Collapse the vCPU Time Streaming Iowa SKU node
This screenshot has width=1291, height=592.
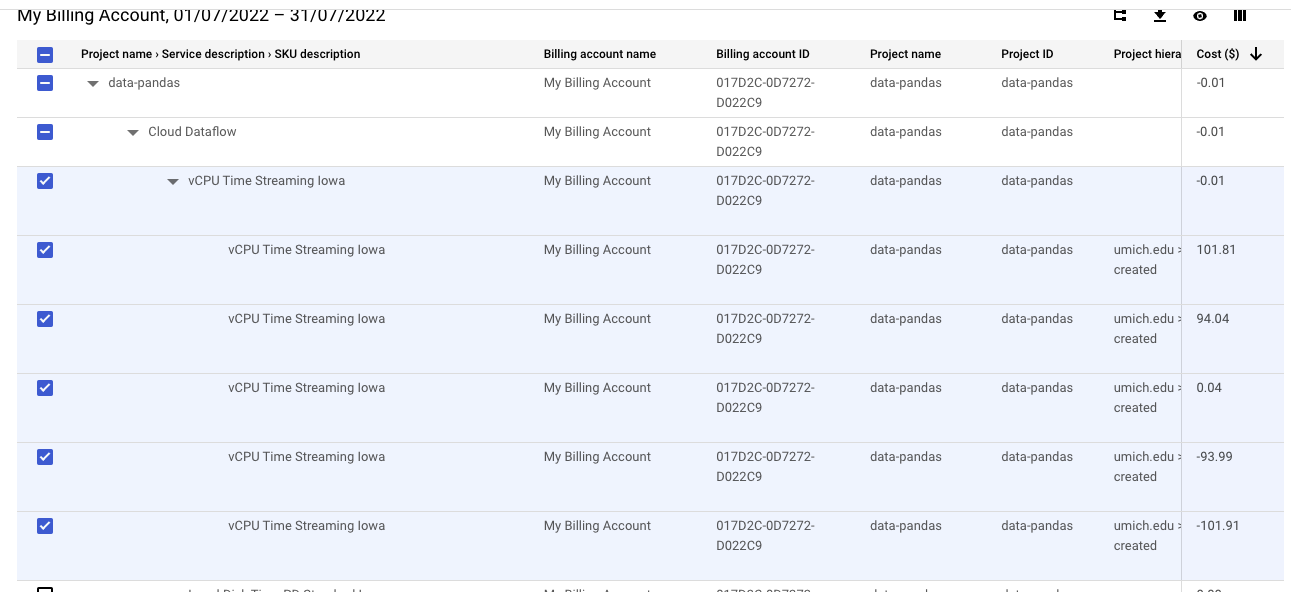(x=173, y=182)
